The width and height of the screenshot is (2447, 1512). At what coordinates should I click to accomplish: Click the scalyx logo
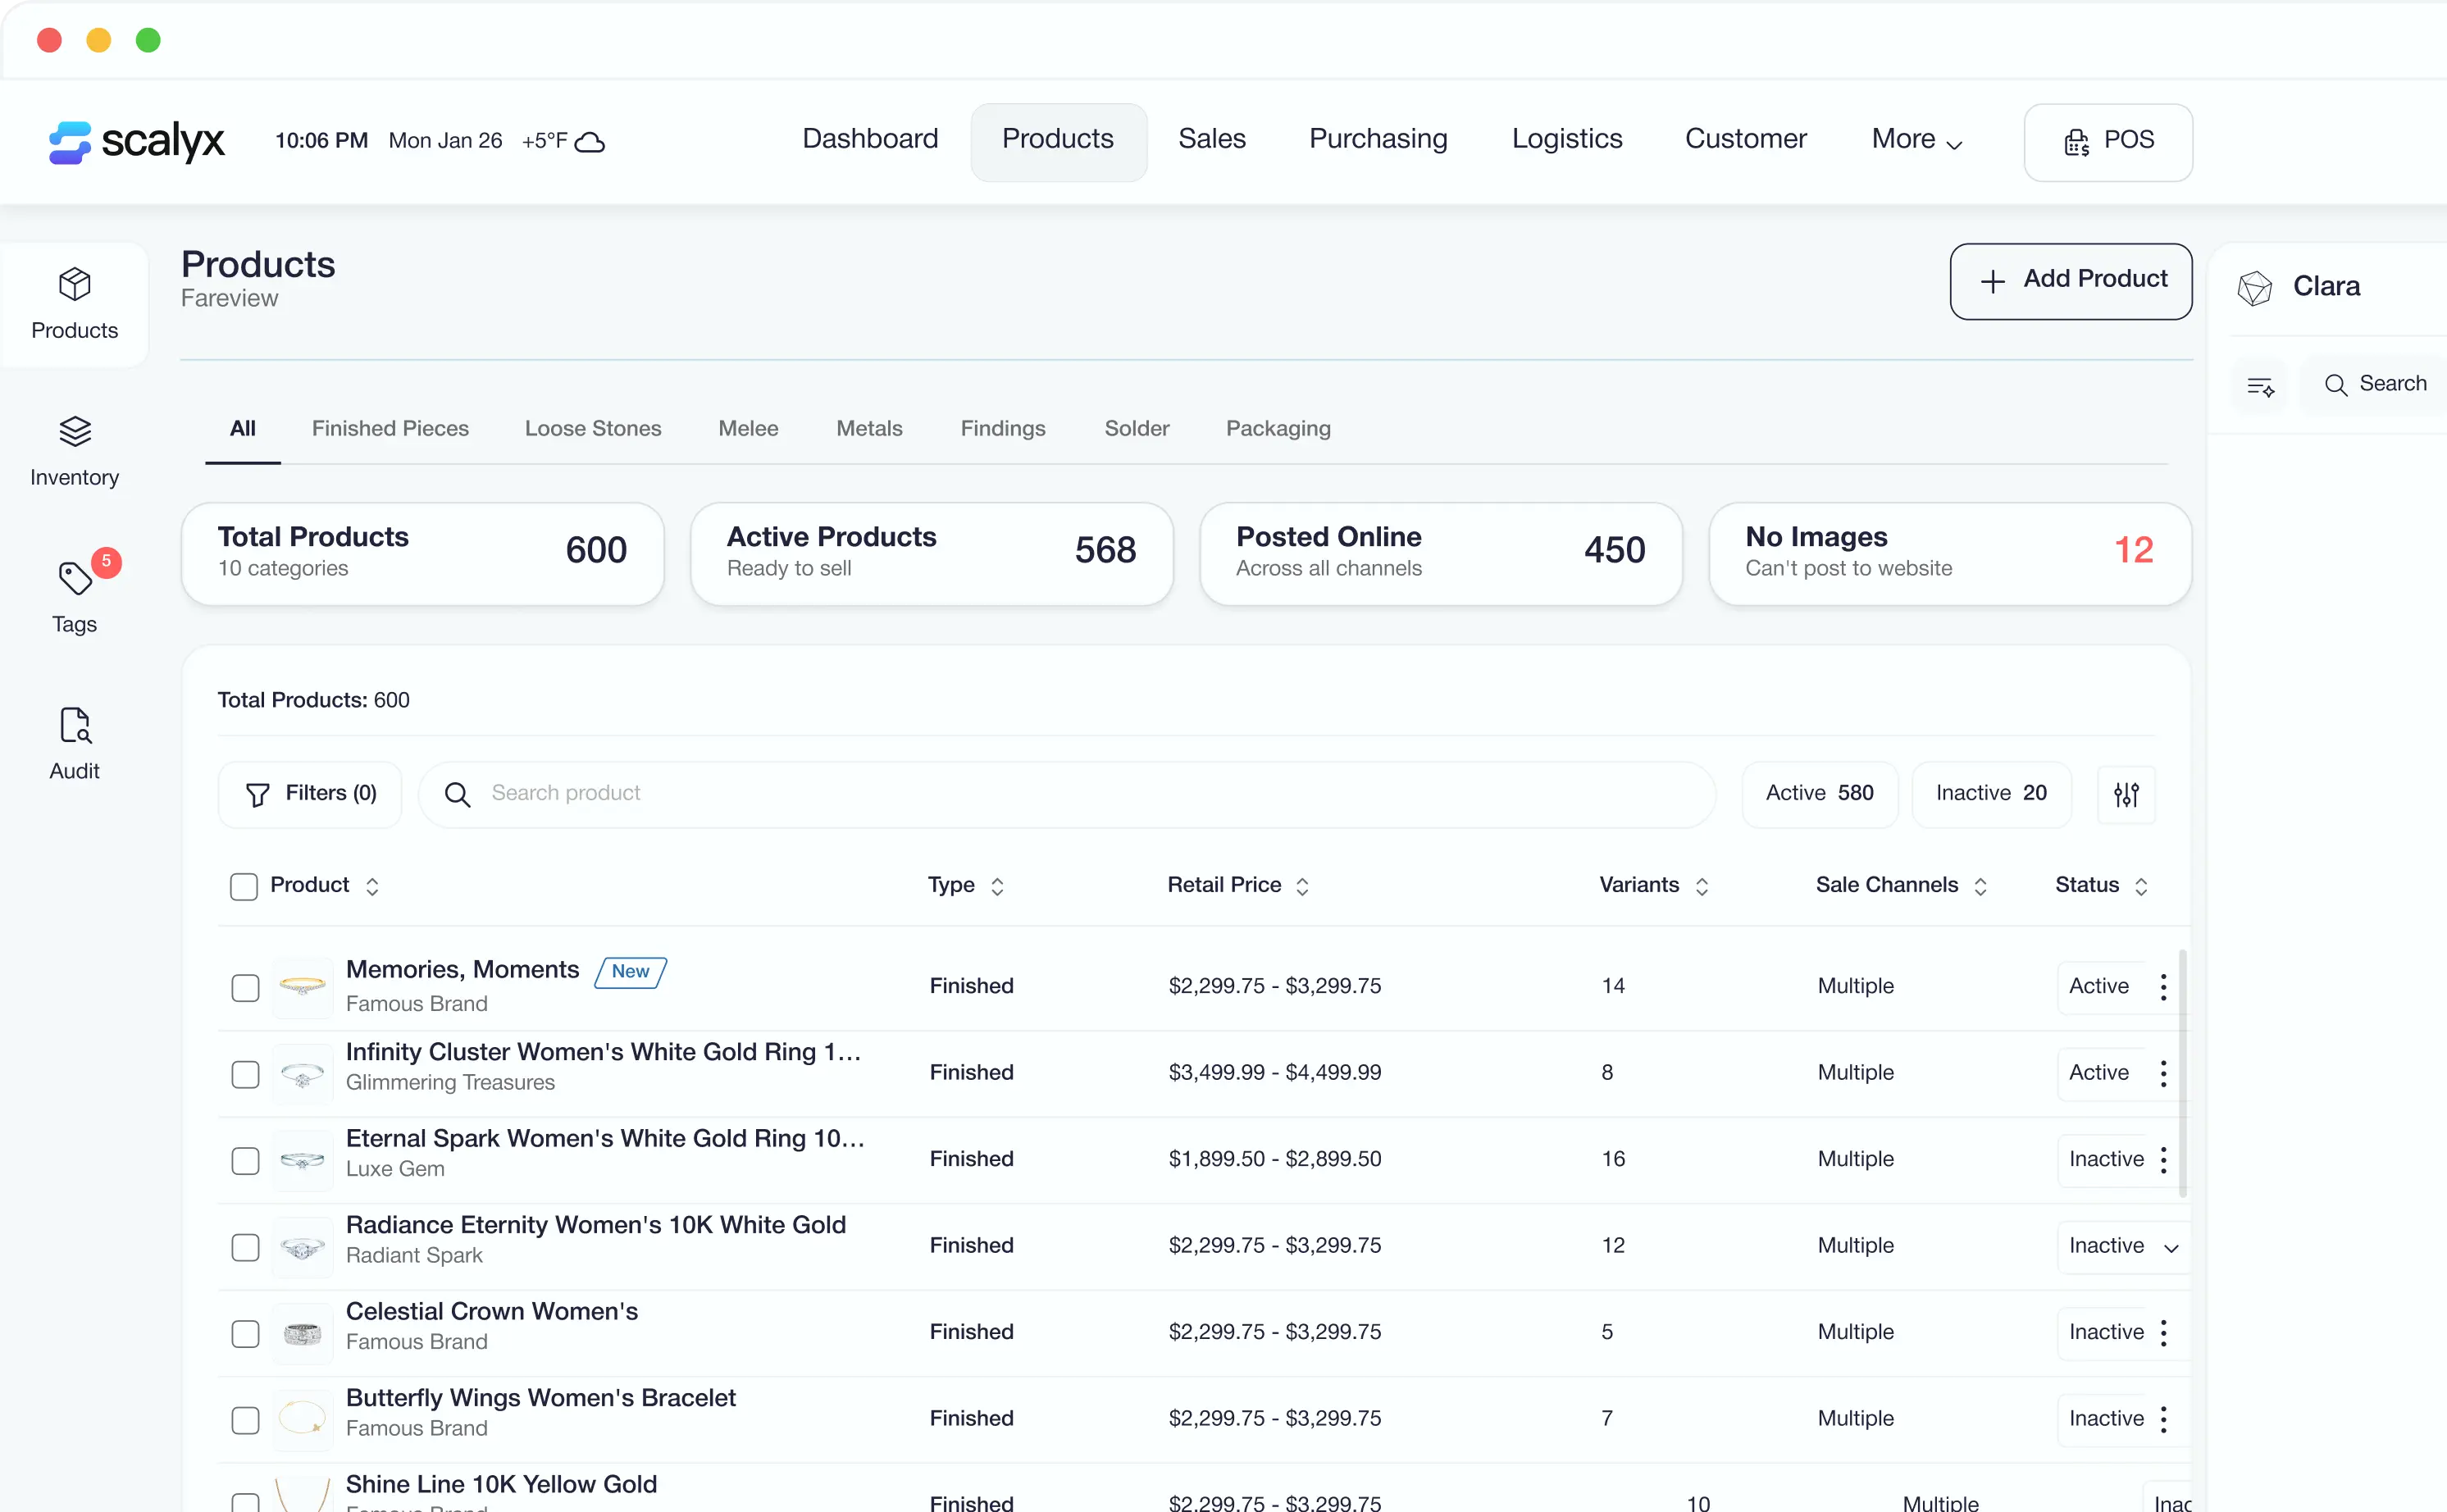[137, 141]
